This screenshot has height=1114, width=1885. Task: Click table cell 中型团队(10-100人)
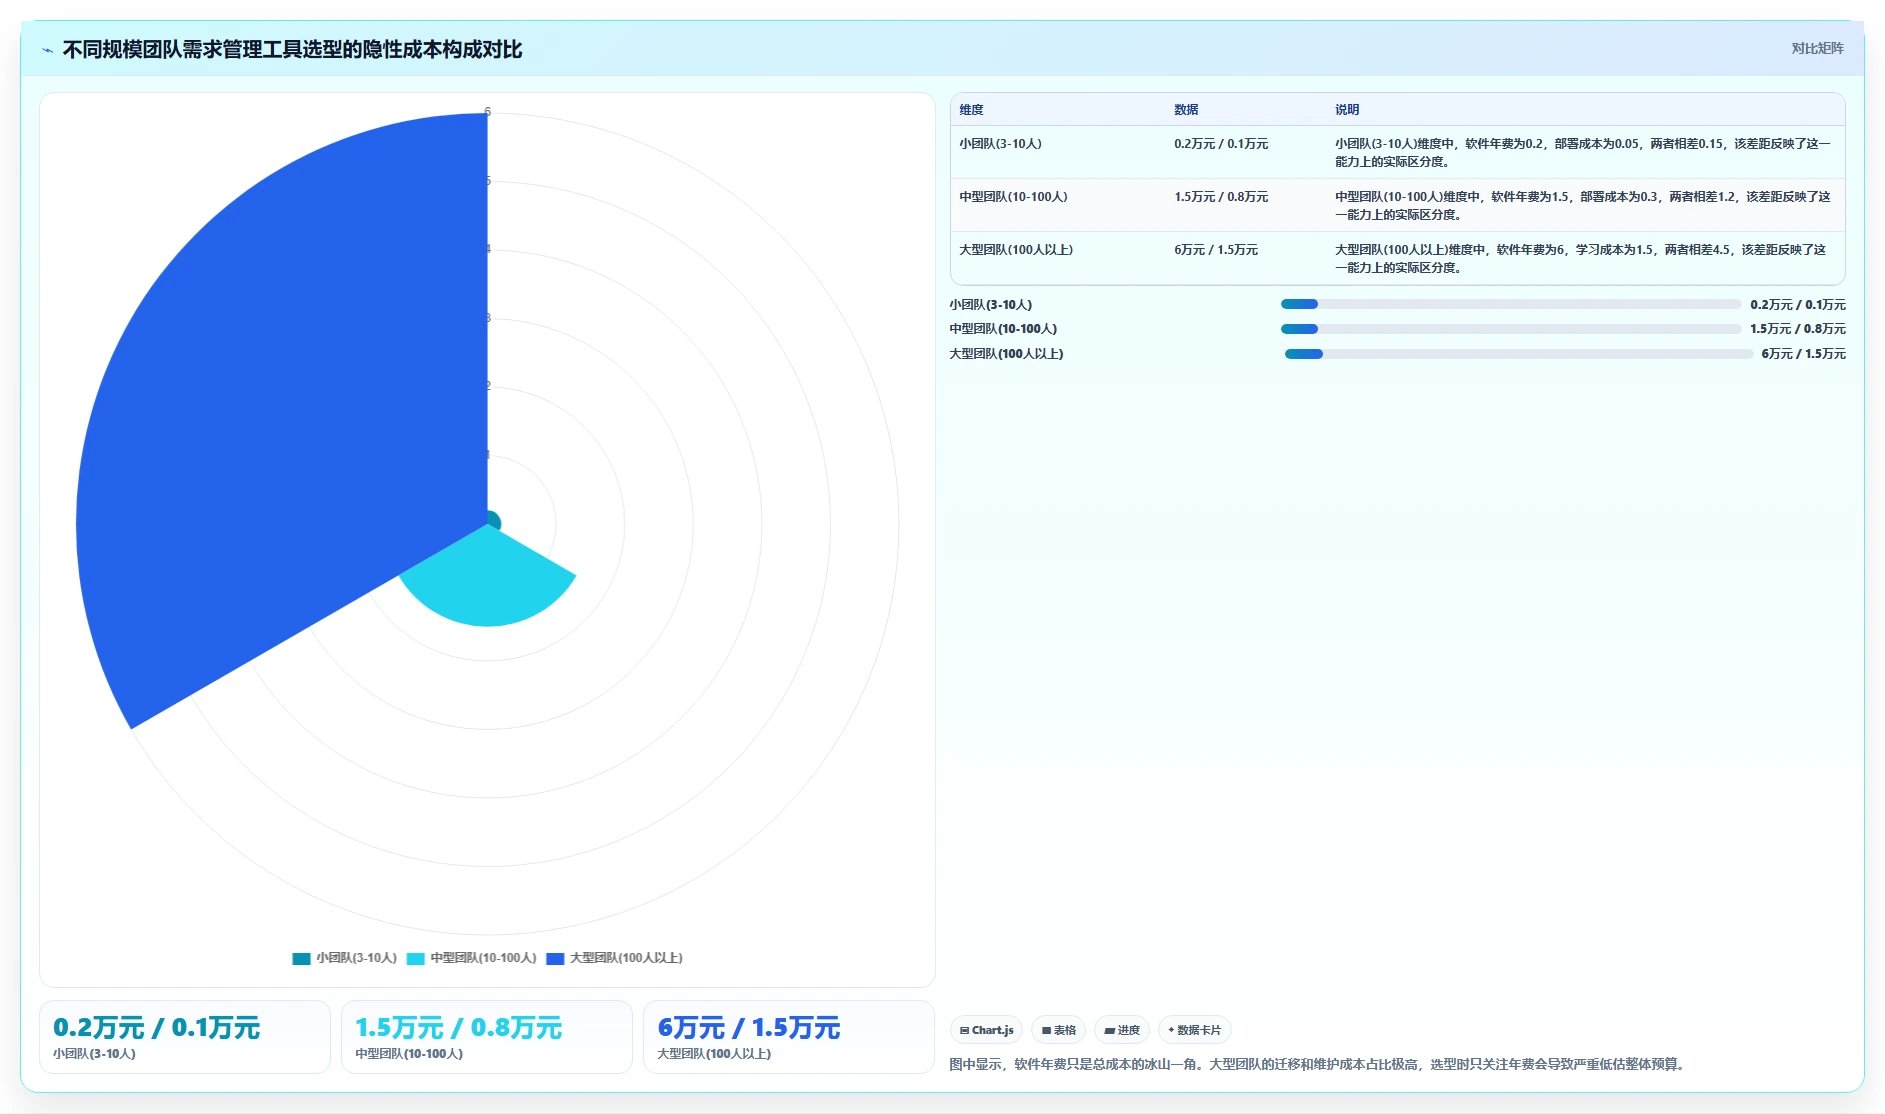[1013, 197]
